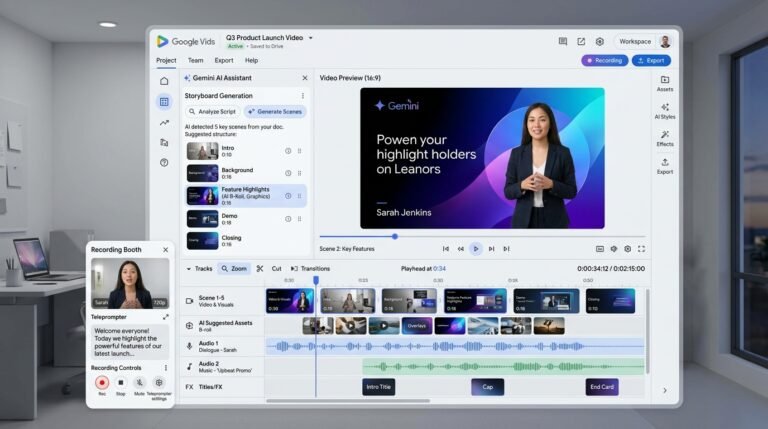Click the camera icon of Scene 1-5 track

(x=190, y=301)
